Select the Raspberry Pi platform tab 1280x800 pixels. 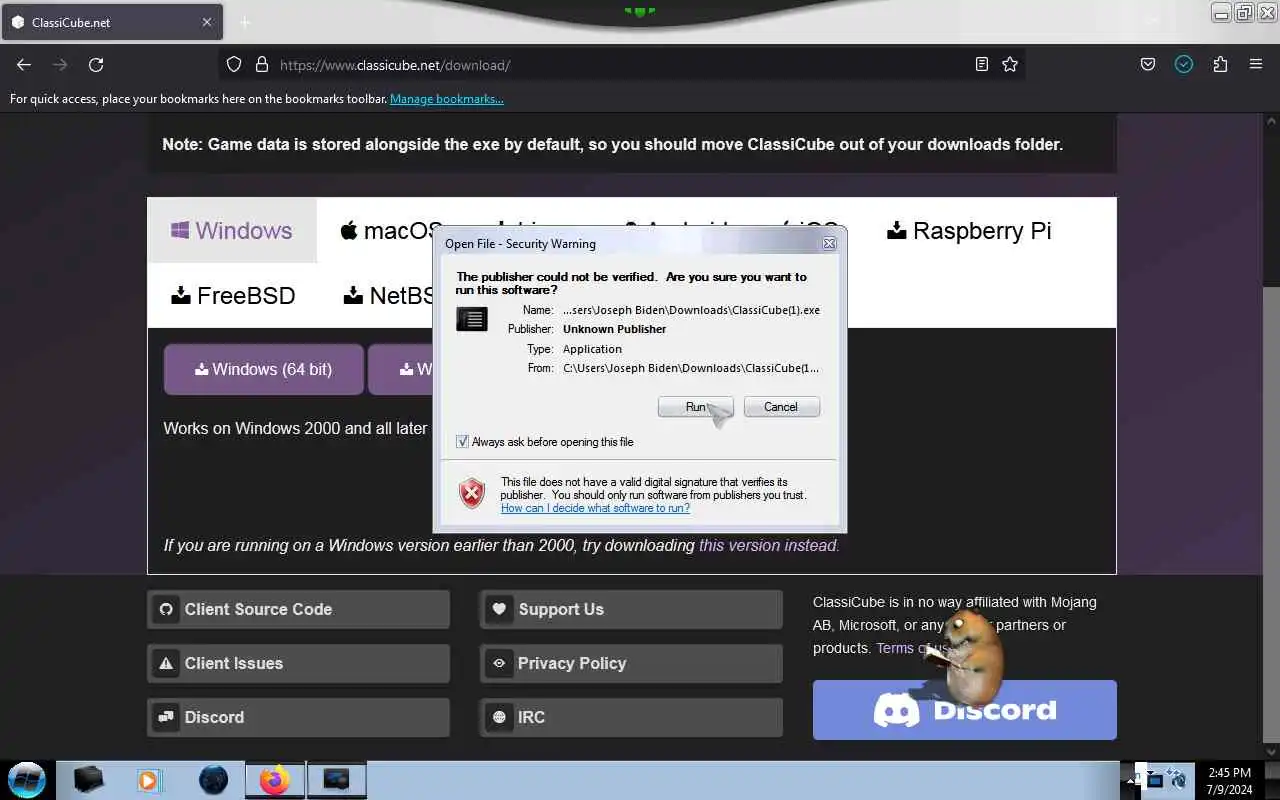(x=969, y=231)
